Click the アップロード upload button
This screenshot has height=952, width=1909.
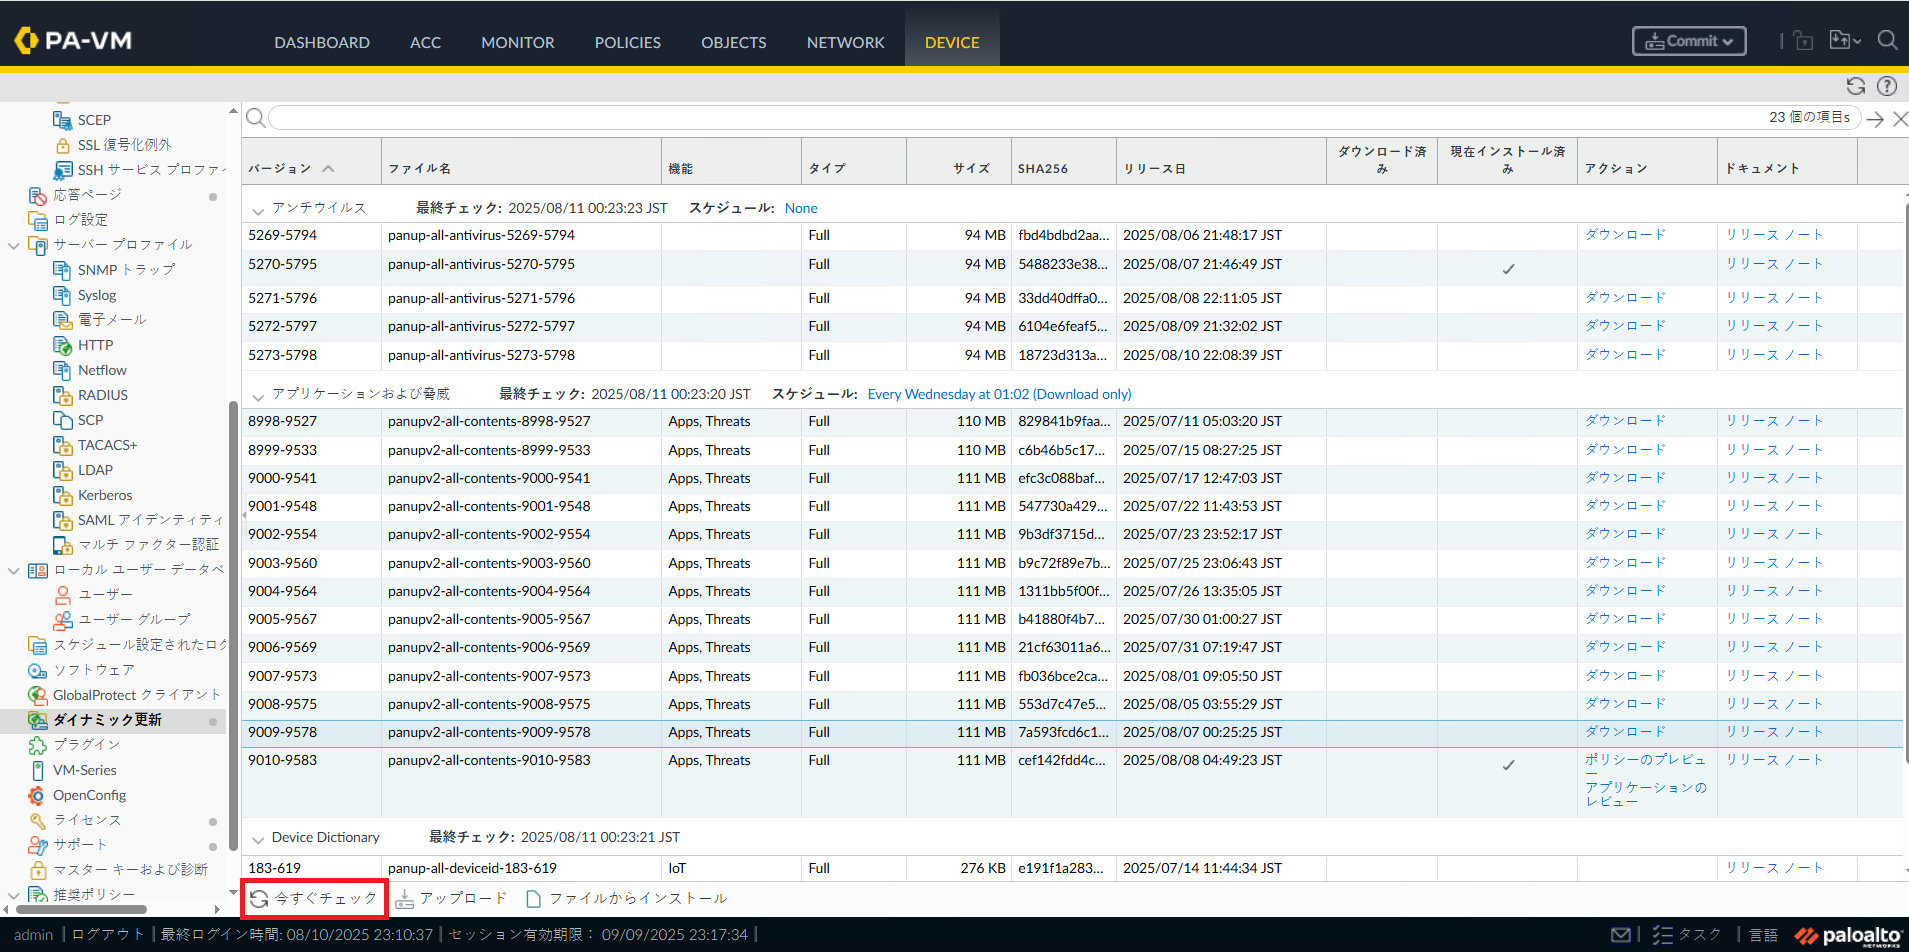coord(451,898)
